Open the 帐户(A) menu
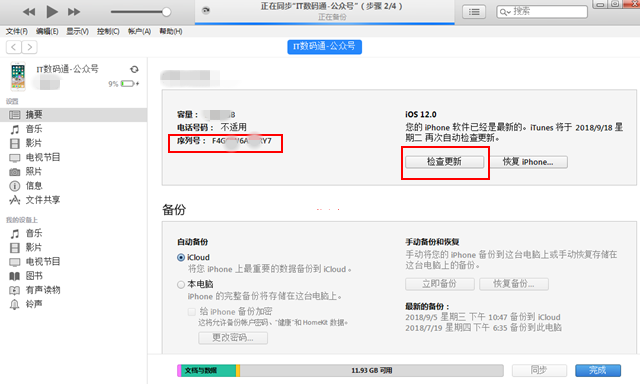This screenshot has width=640, height=384. (139, 31)
